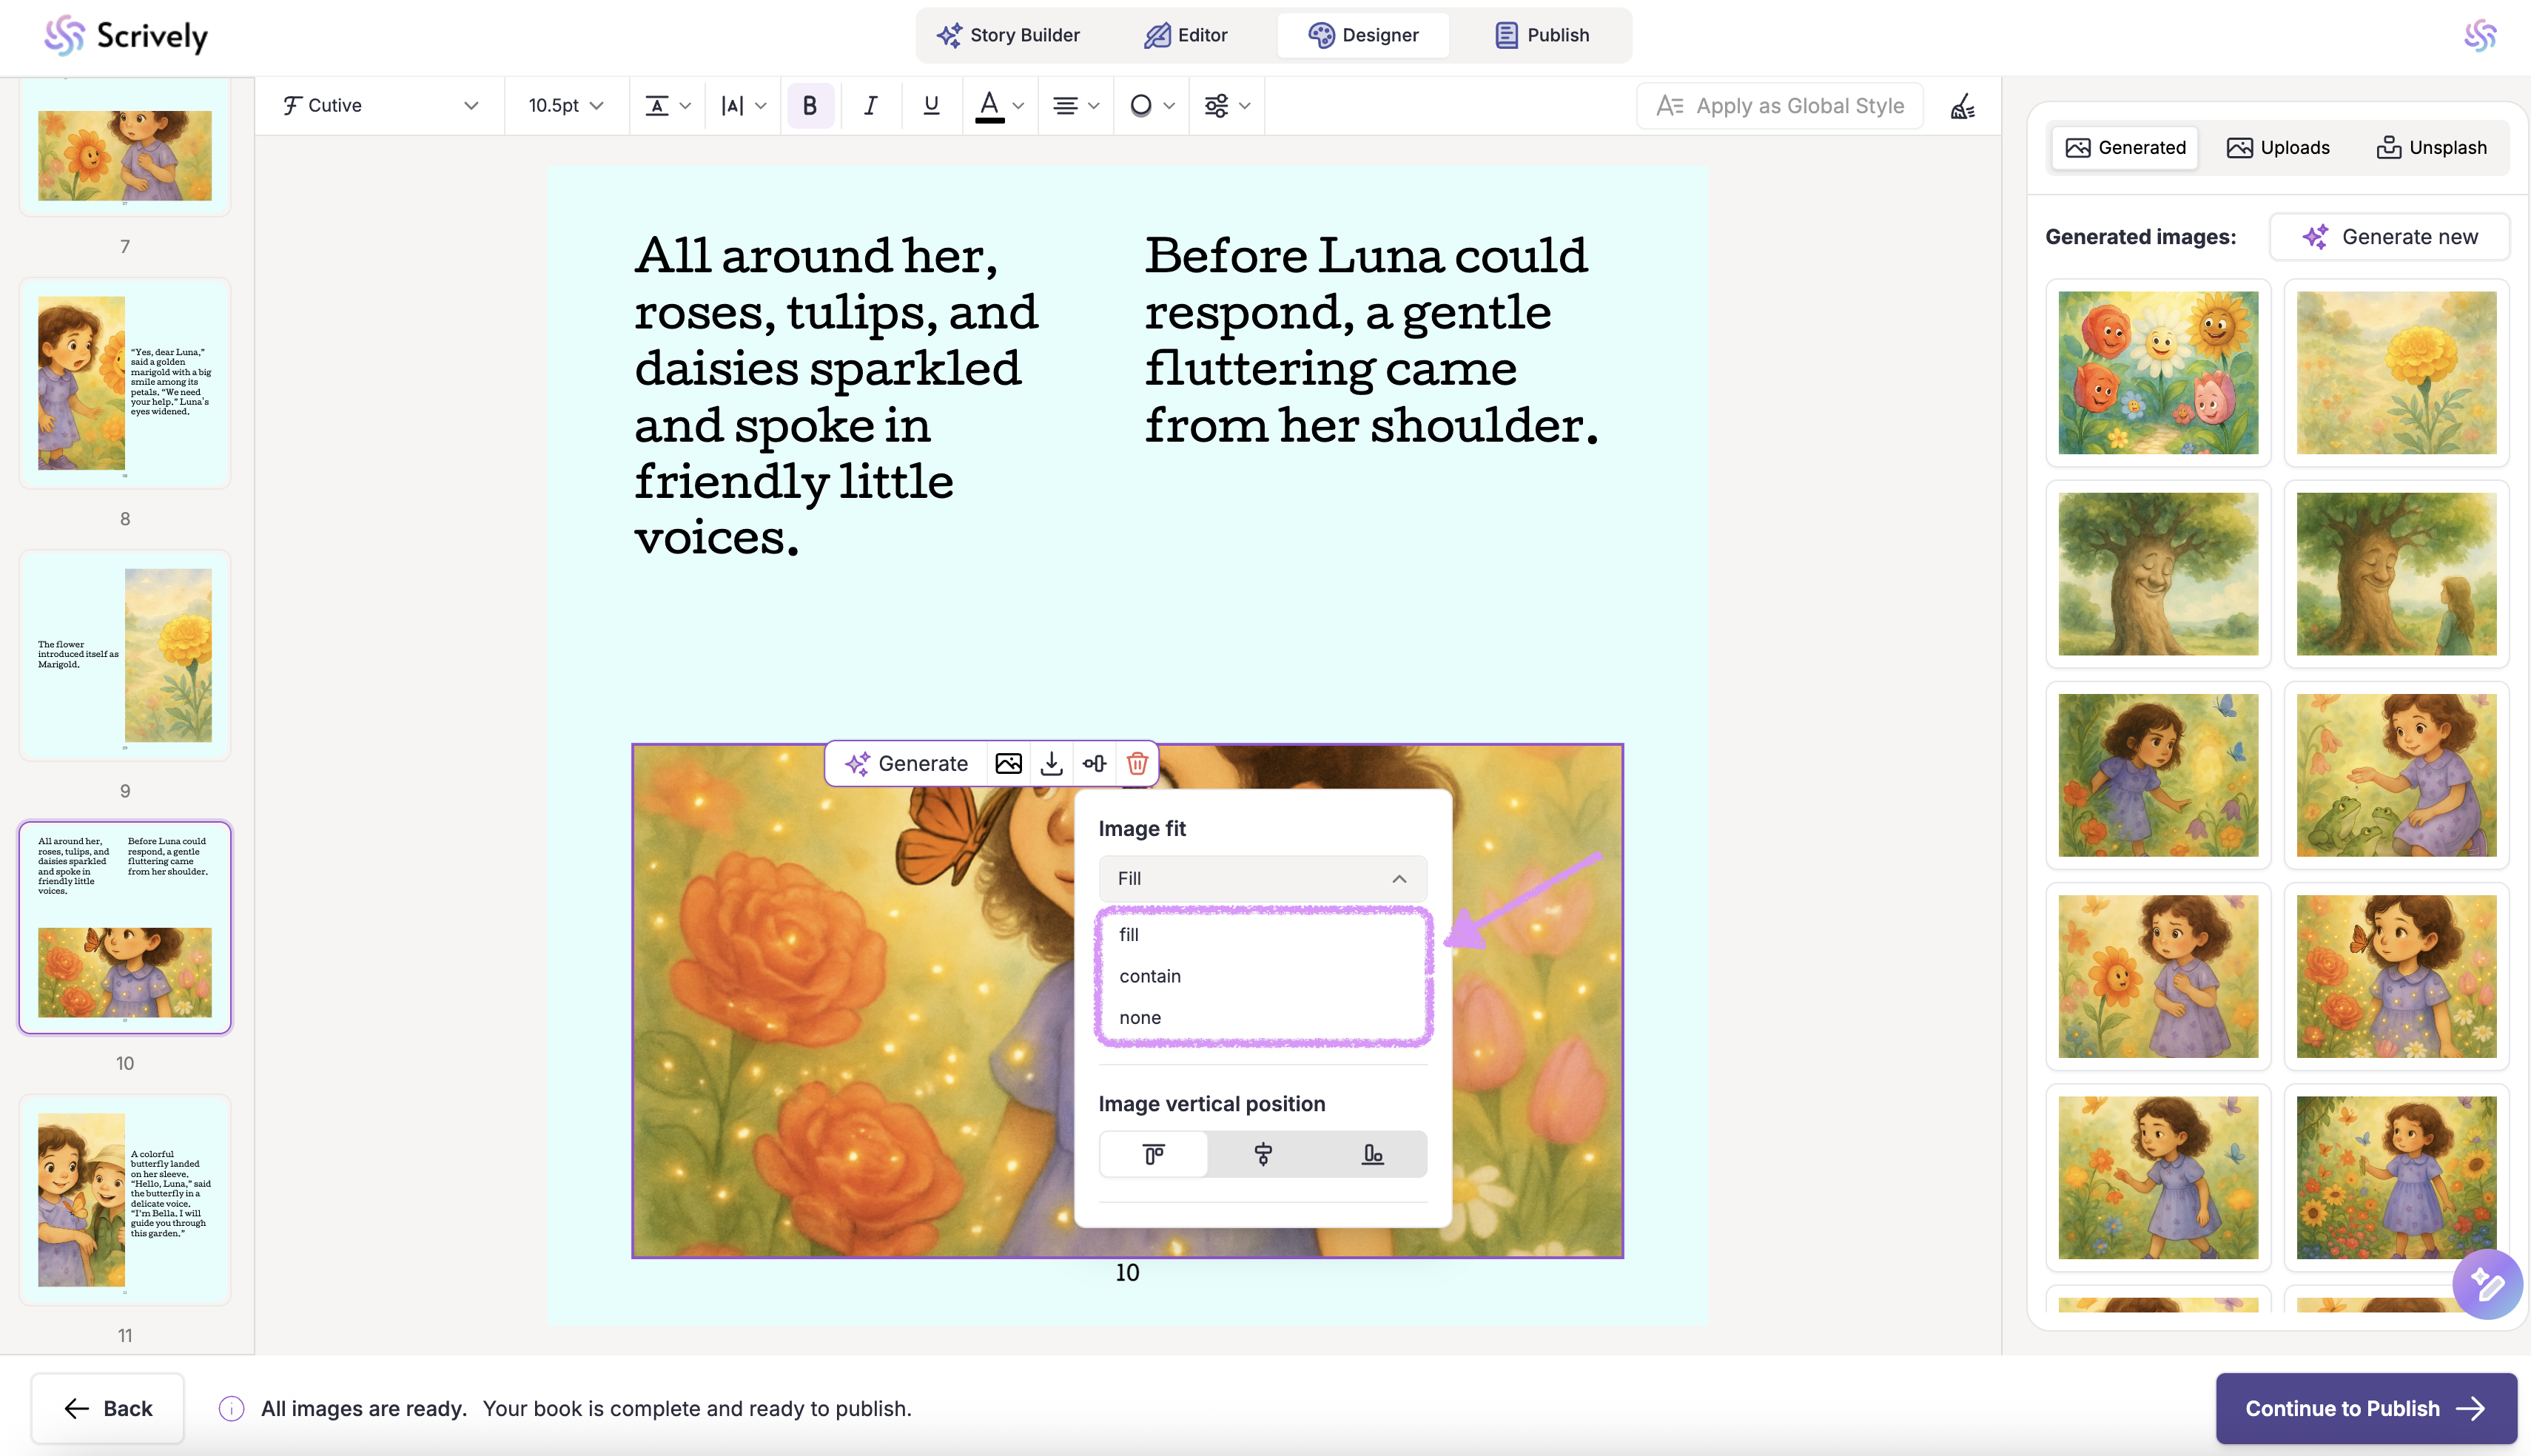Image resolution: width=2531 pixels, height=1456 pixels.
Task: Choose the contain image fit option
Action: point(1150,976)
